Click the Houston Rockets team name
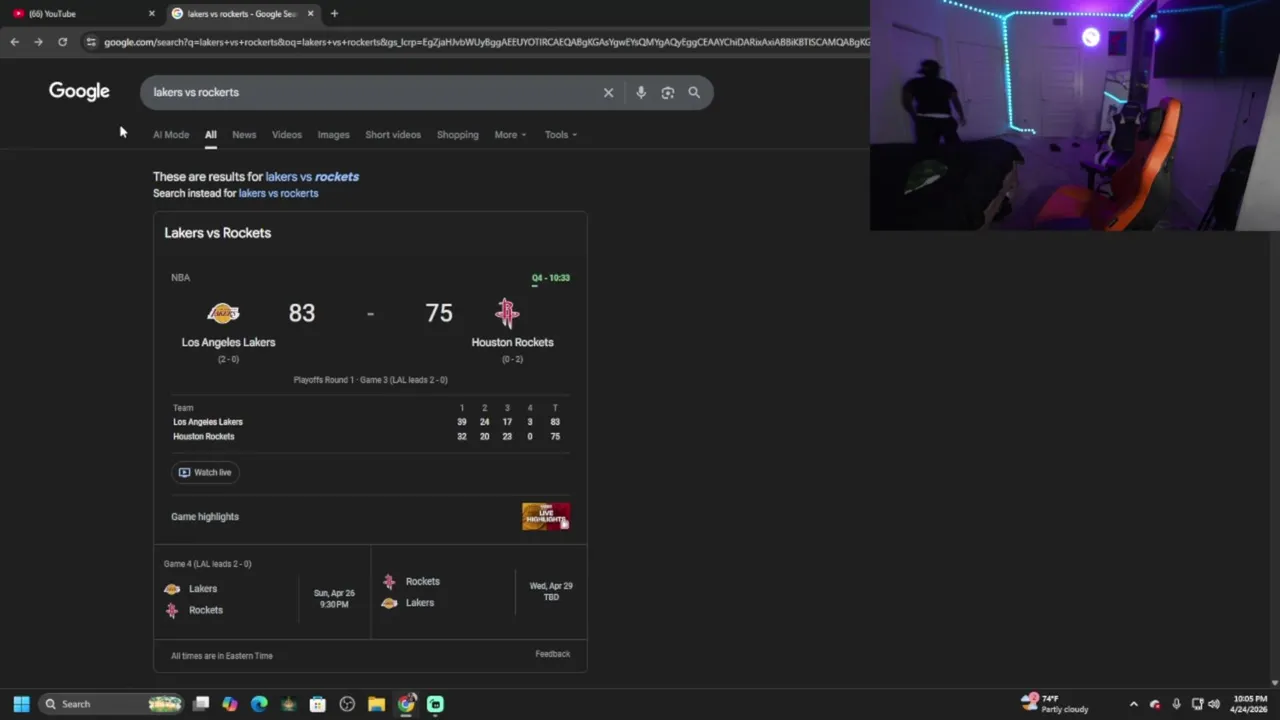 click(512, 342)
